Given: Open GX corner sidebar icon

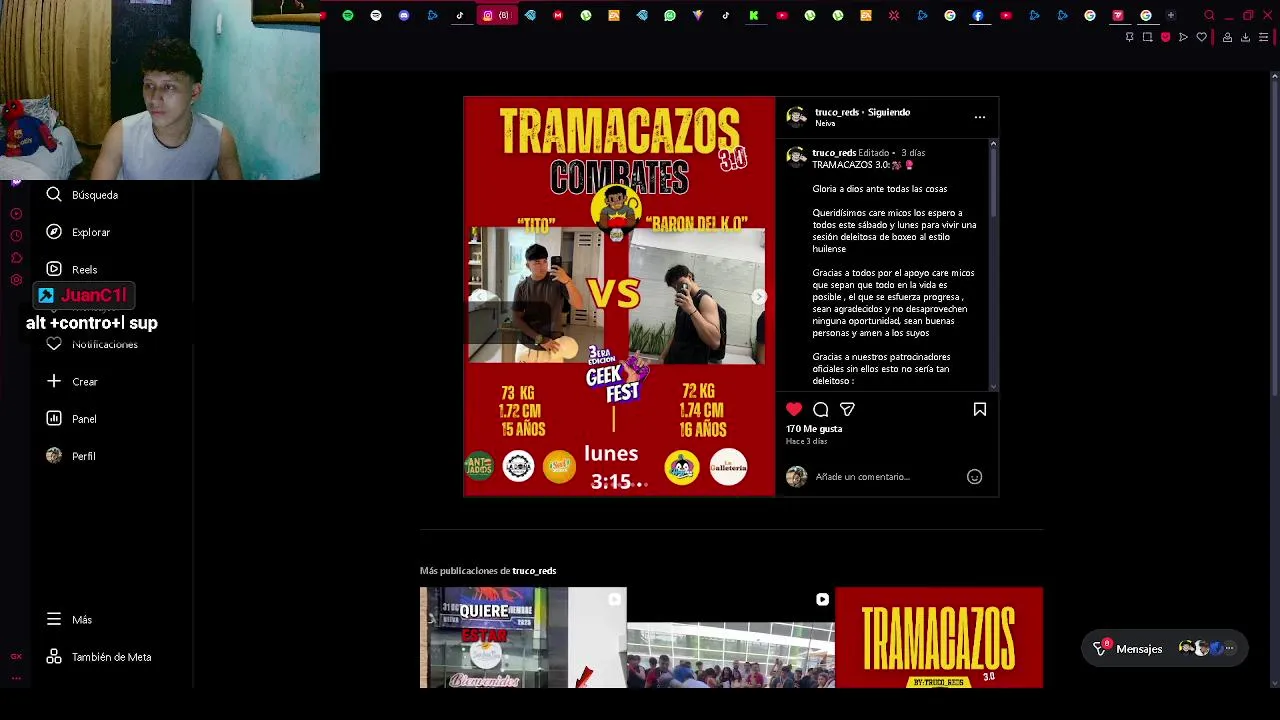Looking at the screenshot, I should tap(16, 657).
